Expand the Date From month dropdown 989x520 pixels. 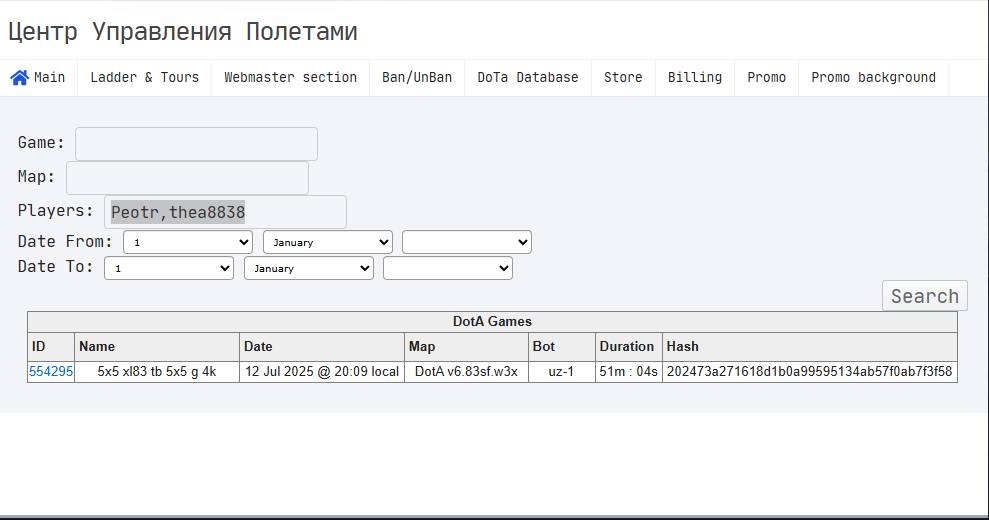[328, 242]
